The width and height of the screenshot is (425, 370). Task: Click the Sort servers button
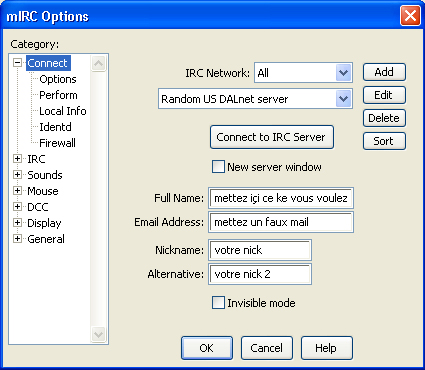coord(384,141)
